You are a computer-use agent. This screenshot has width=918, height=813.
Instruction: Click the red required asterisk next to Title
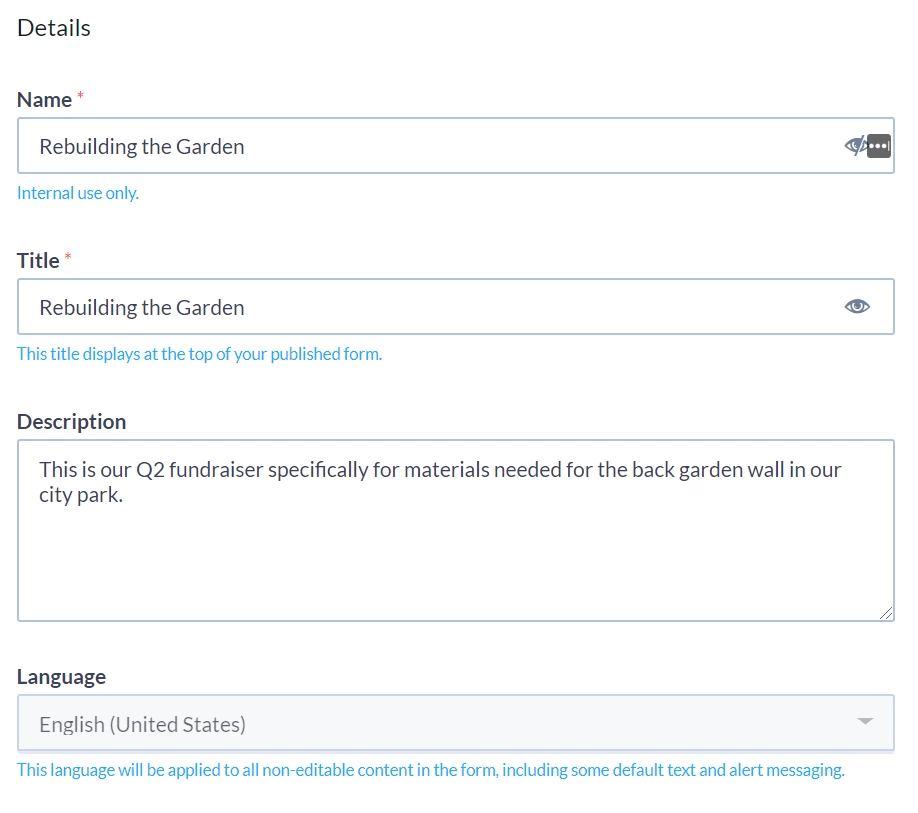68,256
